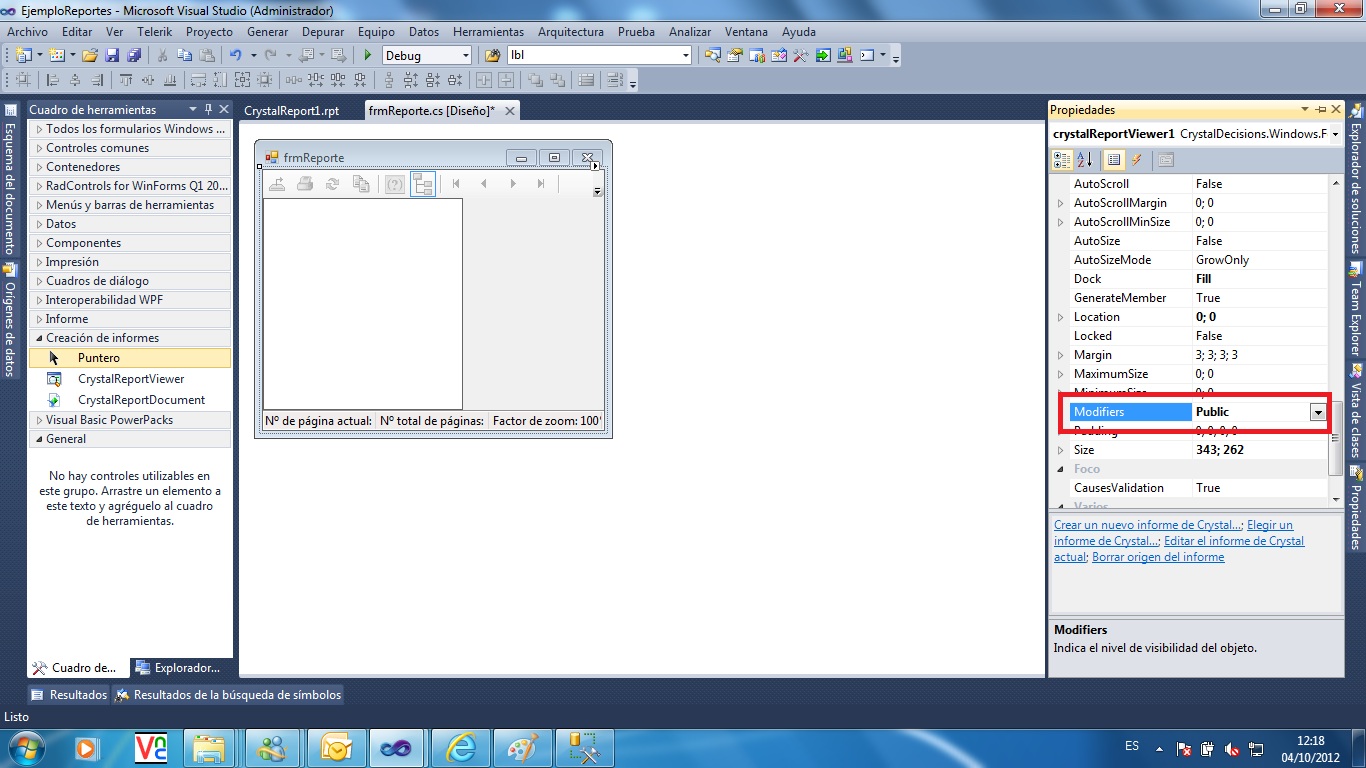Open the crystalReportViewer1 object selector dropdown

click(1335, 134)
